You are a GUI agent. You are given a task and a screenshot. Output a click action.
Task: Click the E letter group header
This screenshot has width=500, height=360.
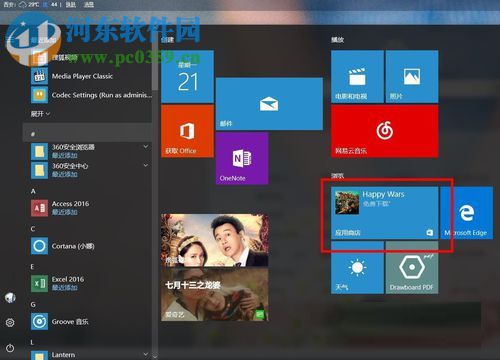(32, 267)
